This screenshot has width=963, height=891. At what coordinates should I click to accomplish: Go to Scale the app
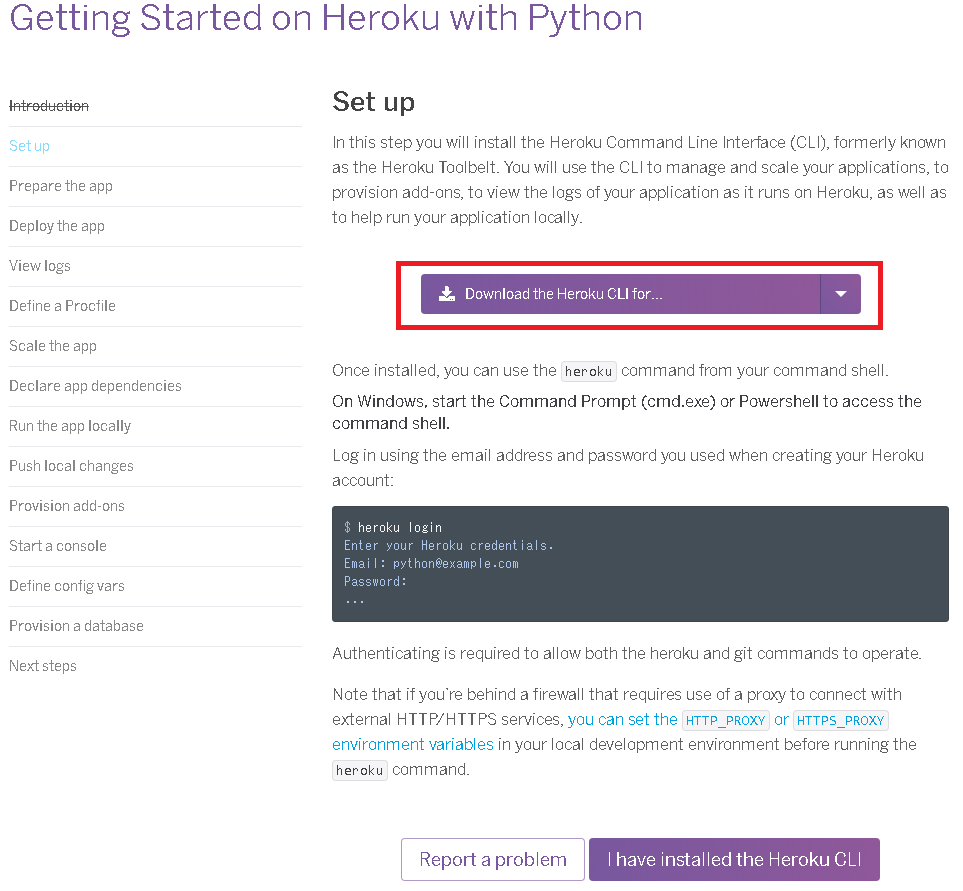click(53, 346)
